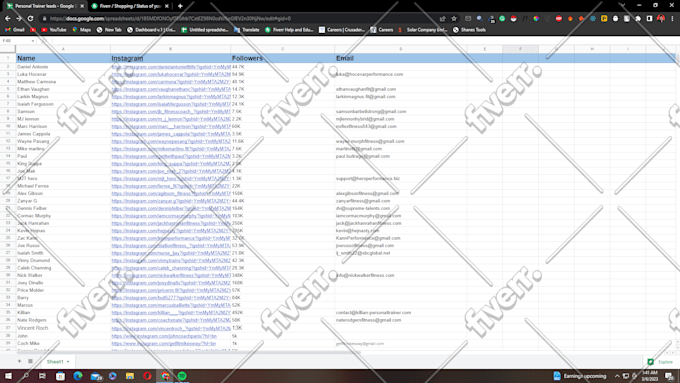The image size is (680, 383).
Task: Open the New Tab bookmark
Action: (x=109, y=30)
